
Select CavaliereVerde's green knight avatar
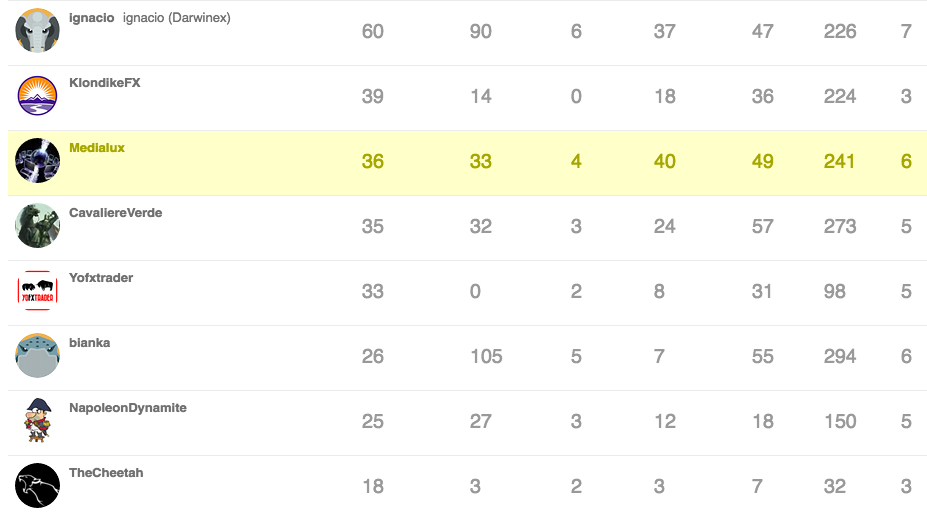[38, 226]
